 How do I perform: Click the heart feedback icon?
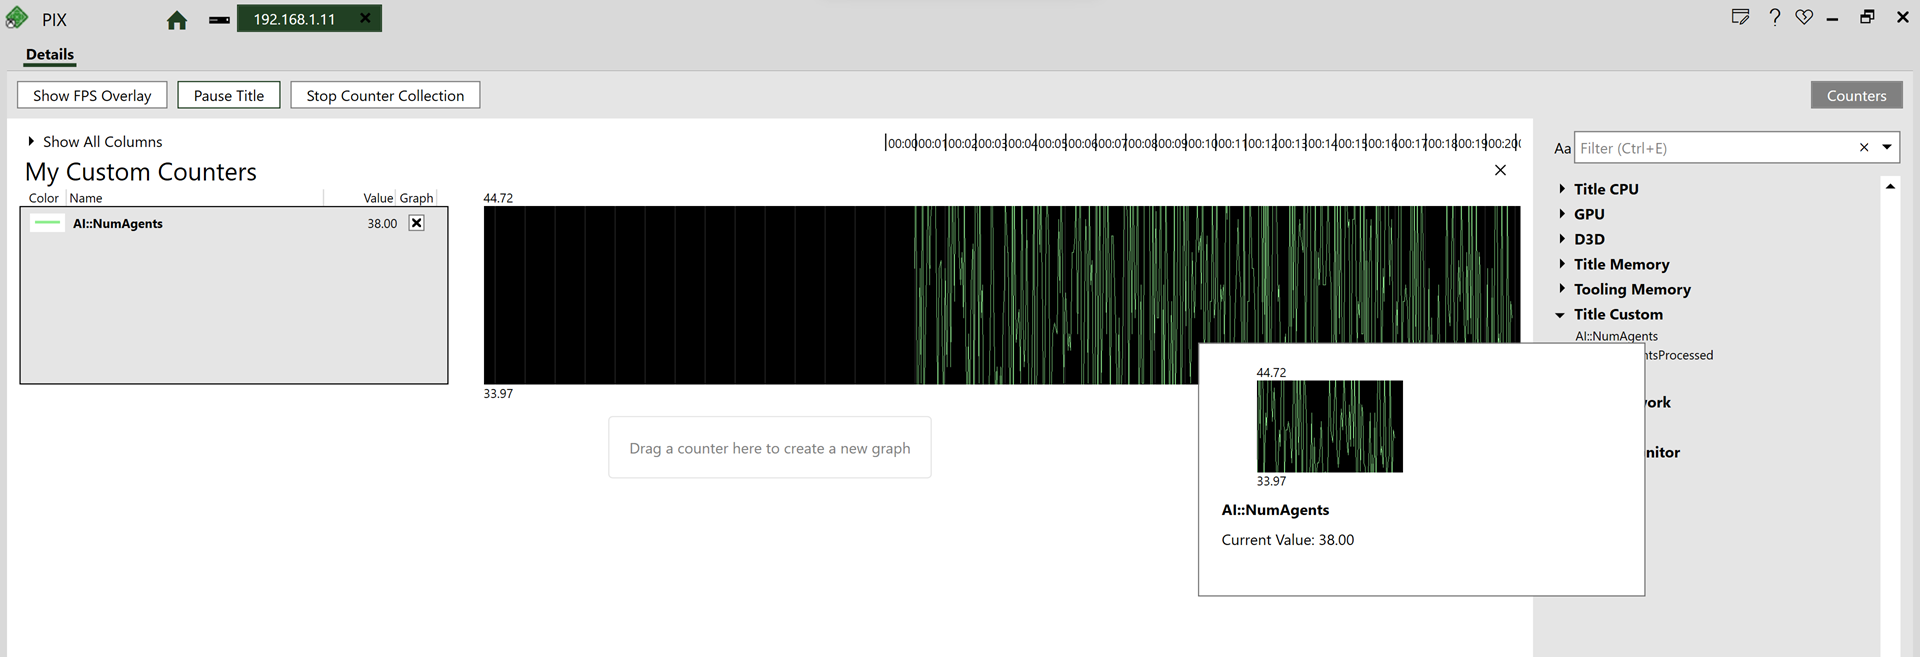pyautogui.click(x=1804, y=17)
